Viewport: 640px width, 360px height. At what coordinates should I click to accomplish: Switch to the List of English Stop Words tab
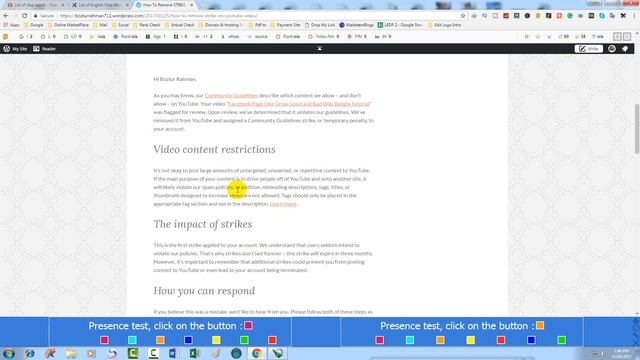pyautogui.click(x=100, y=5)
